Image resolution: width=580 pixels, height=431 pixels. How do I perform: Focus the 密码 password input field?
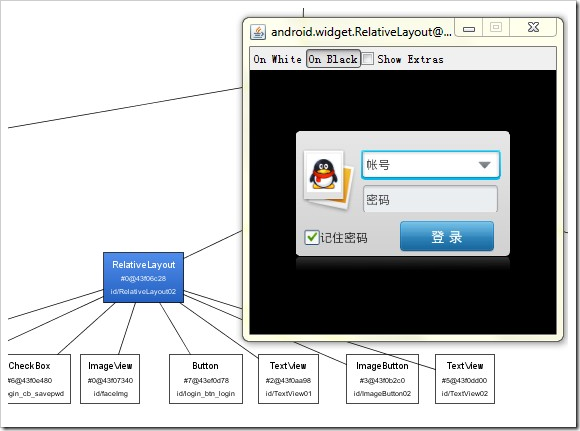[430, 199]
